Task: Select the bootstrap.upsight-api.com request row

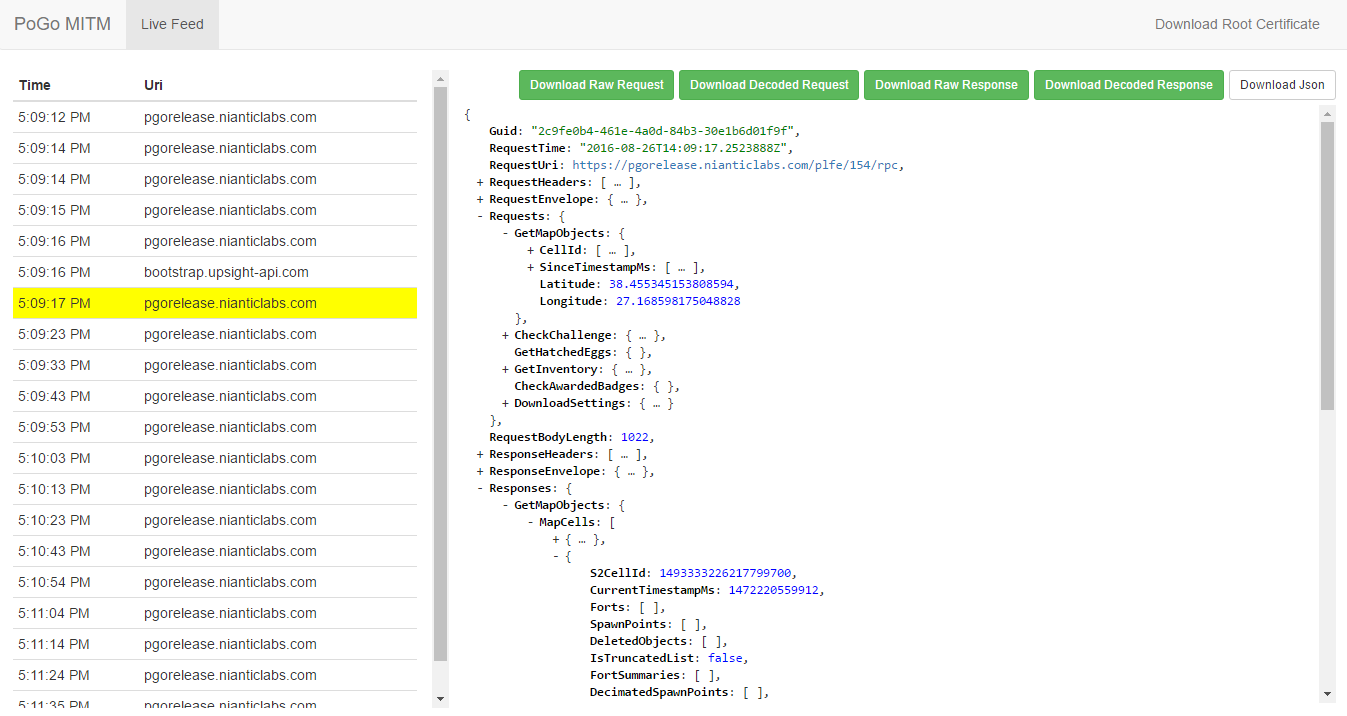Action: tap(215, 272)
